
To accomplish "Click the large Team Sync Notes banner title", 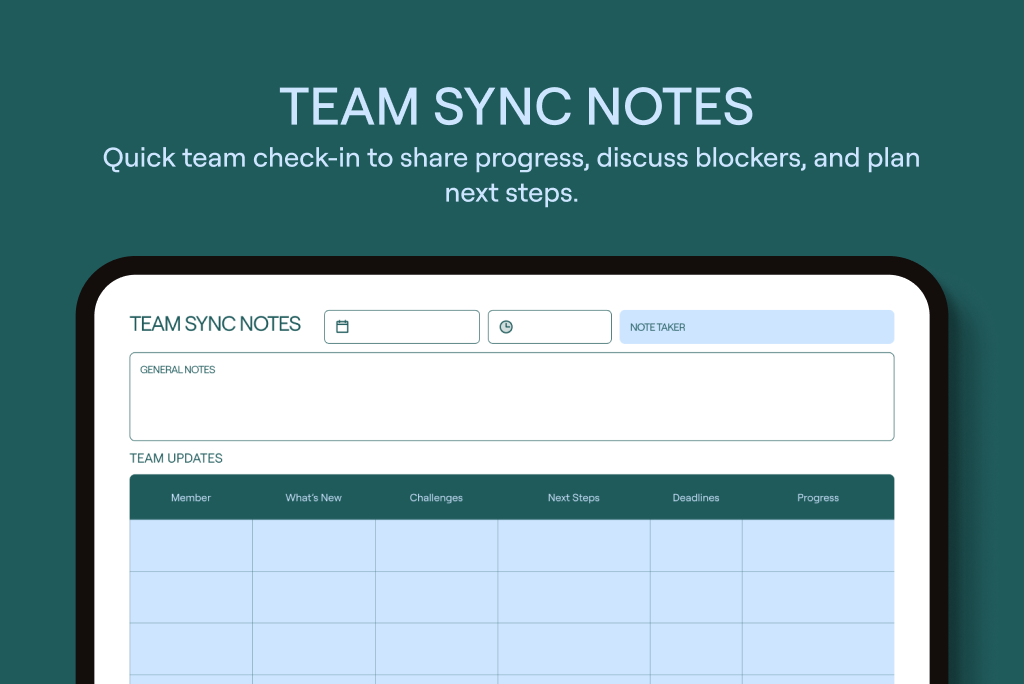I will coord(515,106).
